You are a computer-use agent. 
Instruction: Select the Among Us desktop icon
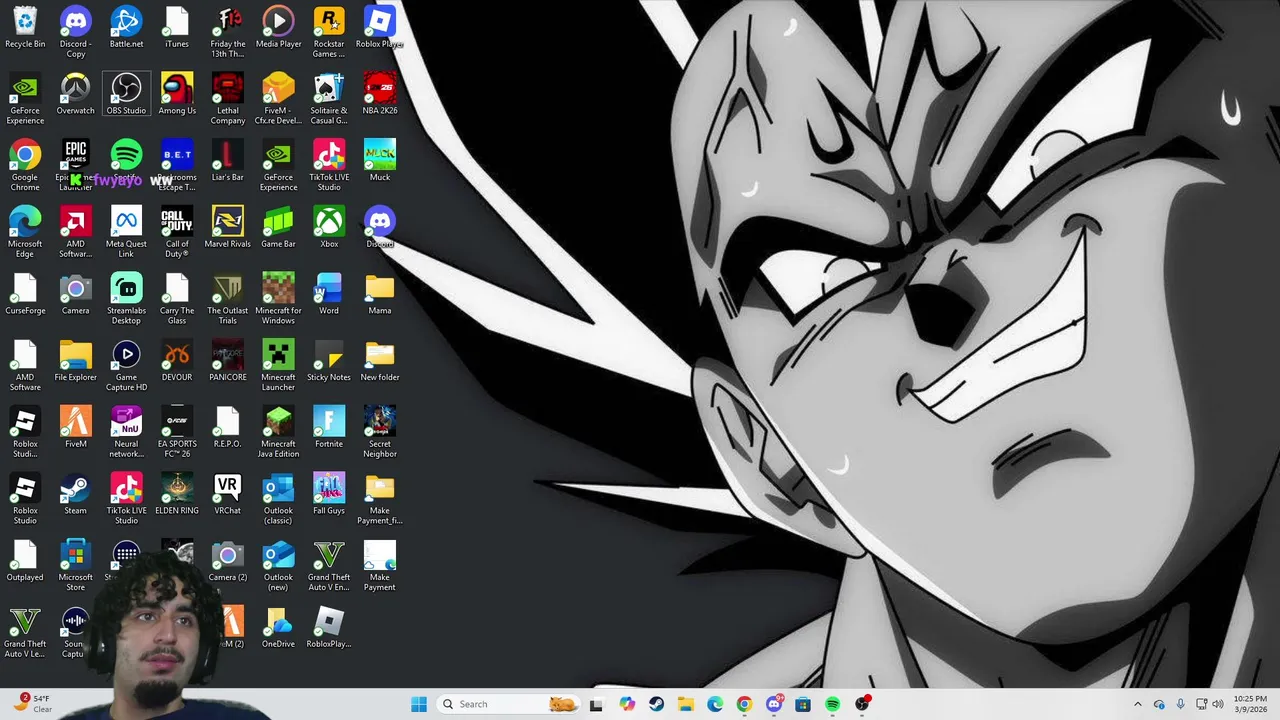pos(177,95)
